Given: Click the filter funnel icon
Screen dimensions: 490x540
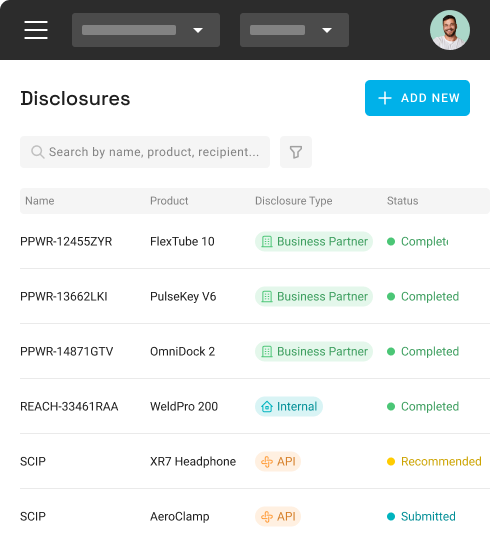Looking at the screenshot, I should pos(296,152).
